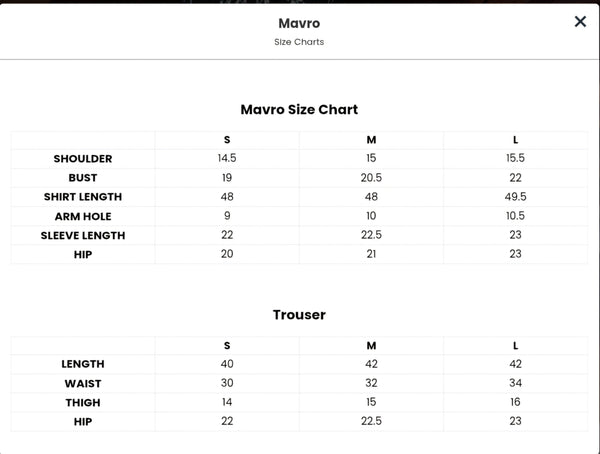Select the trouser LENGTH row label
The width and height of the screenshot is (600, 454).
coord(83,365)
